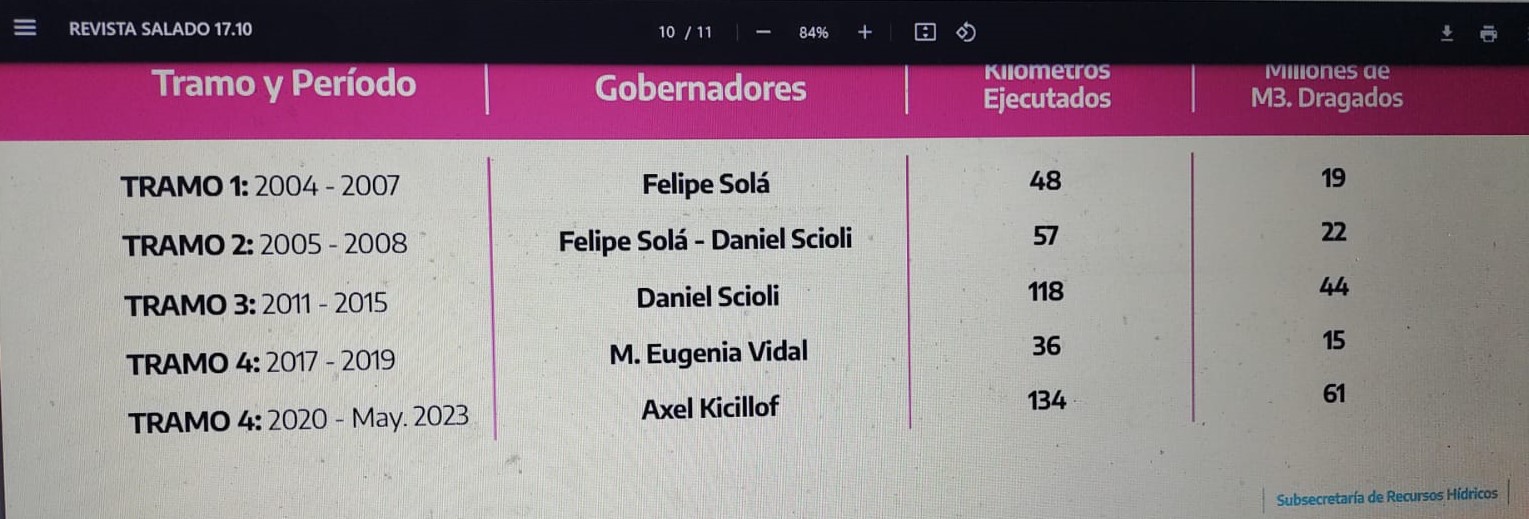Select the TRAMO 1: 2004 - 2007 row label
Image resolution: width=1529 pixels, height=519 pixels.
(260, 186)
